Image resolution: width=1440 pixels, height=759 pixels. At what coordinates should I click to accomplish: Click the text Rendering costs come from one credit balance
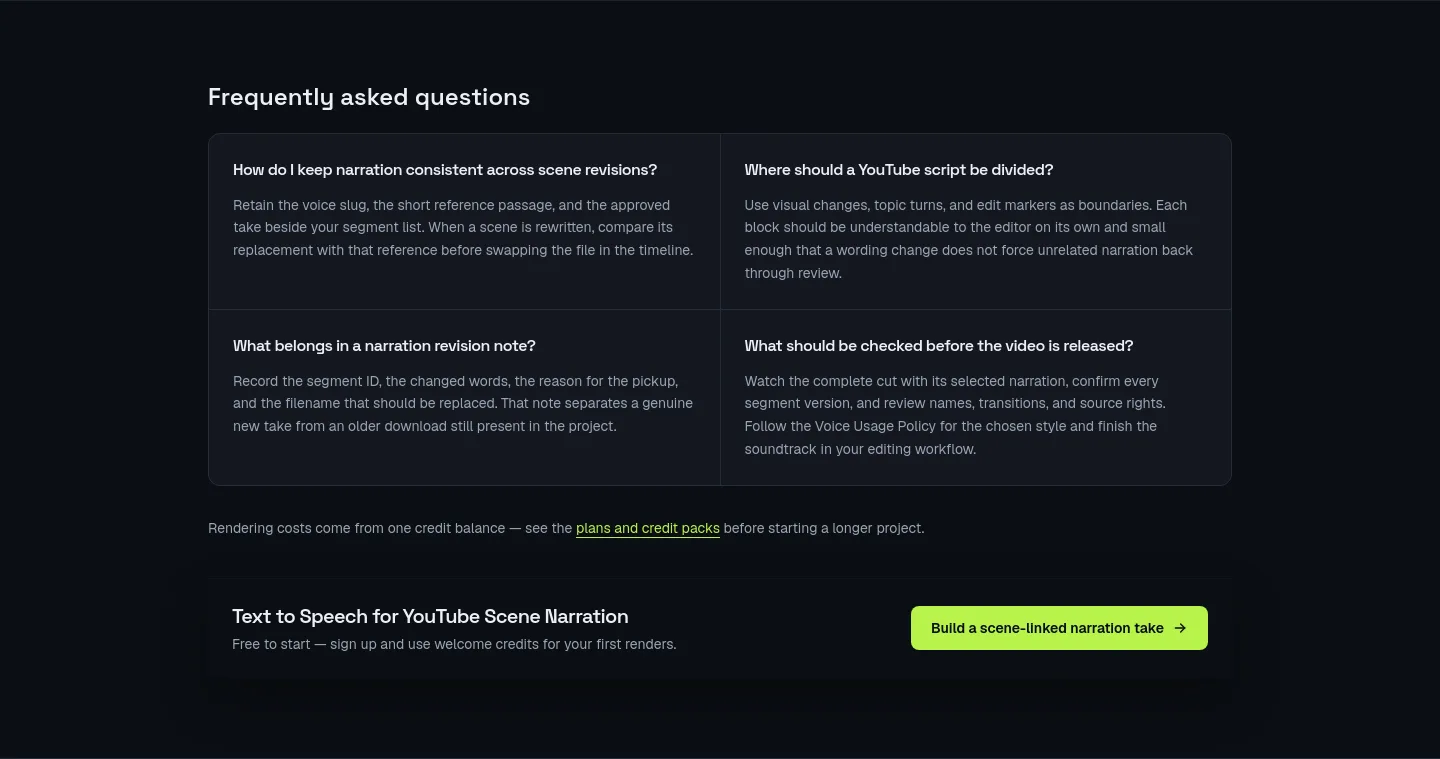click(x=356, y=528)
